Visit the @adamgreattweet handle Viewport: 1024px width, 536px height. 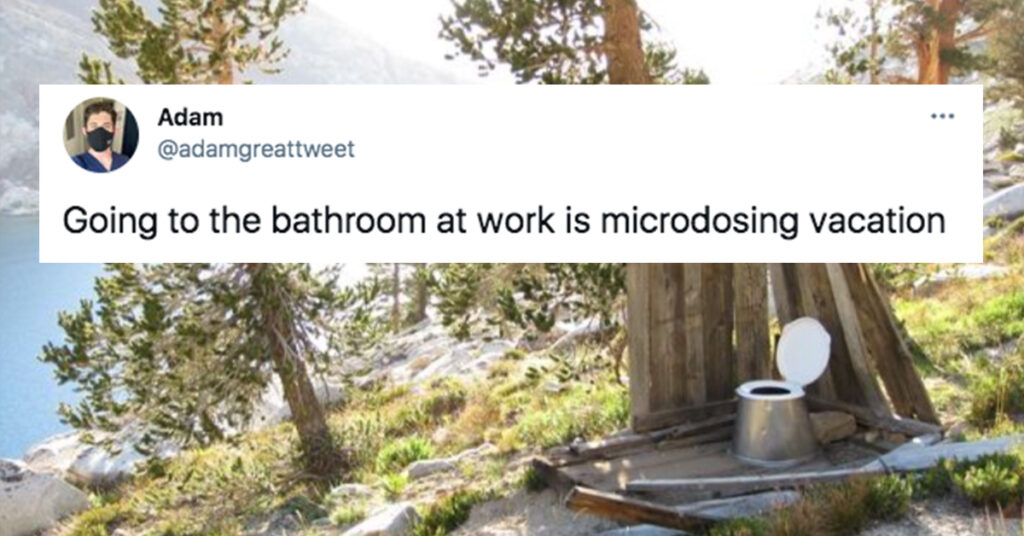click(256, 150)
